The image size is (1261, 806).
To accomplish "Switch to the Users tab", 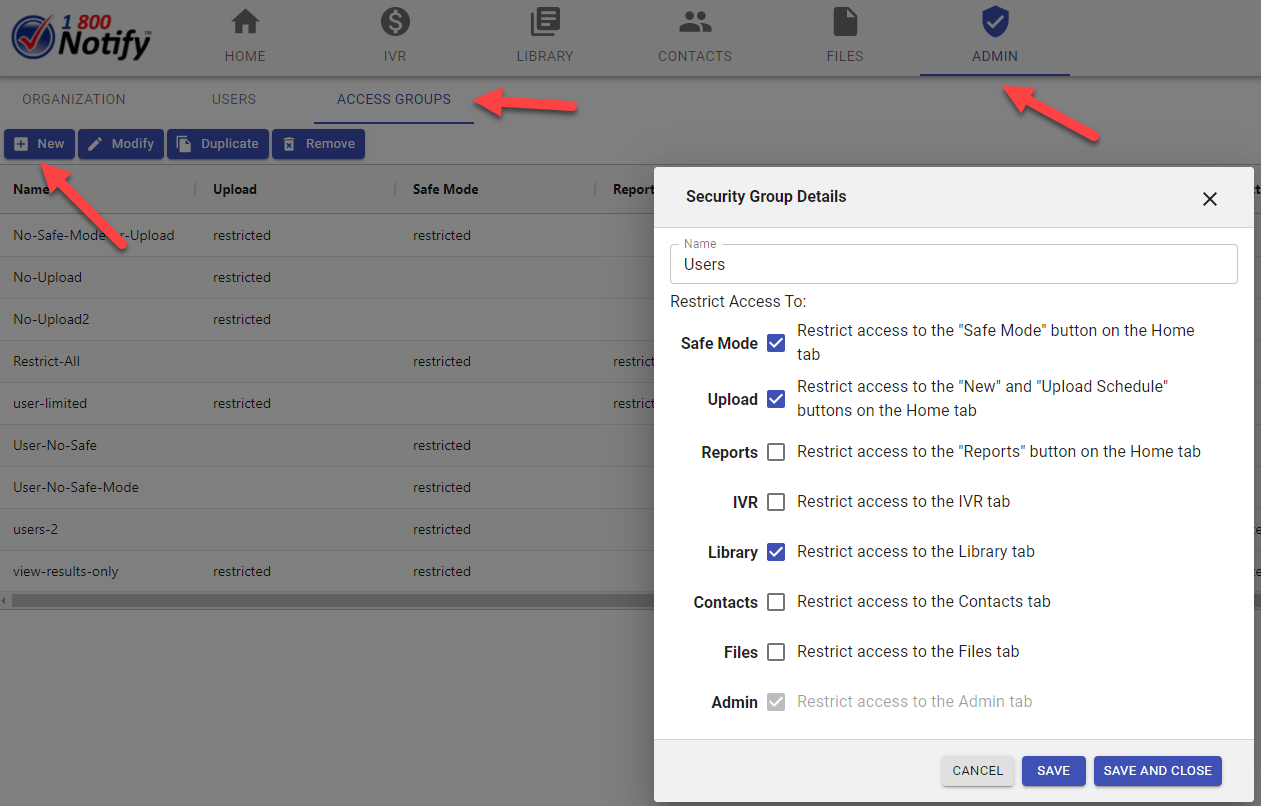I will point(234,99).
